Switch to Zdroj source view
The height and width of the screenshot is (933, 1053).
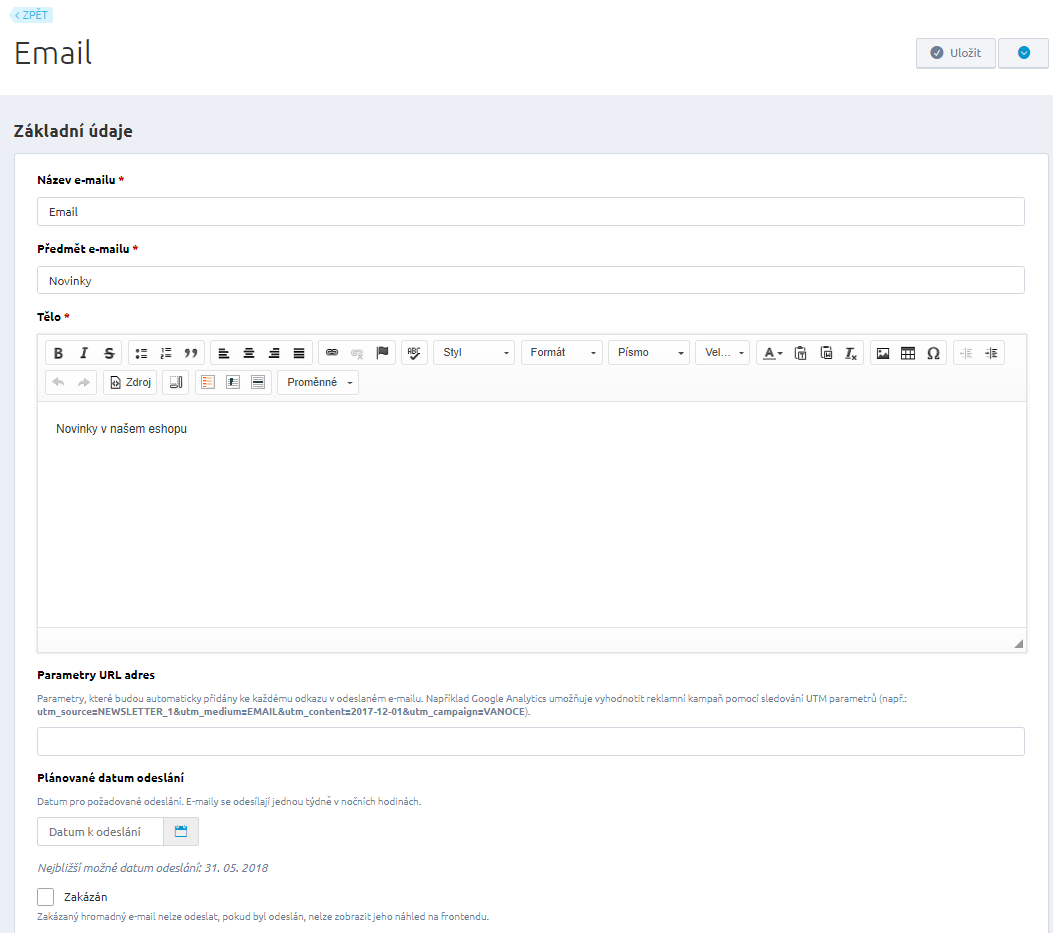pyautogui.click(x=130, y=383)
